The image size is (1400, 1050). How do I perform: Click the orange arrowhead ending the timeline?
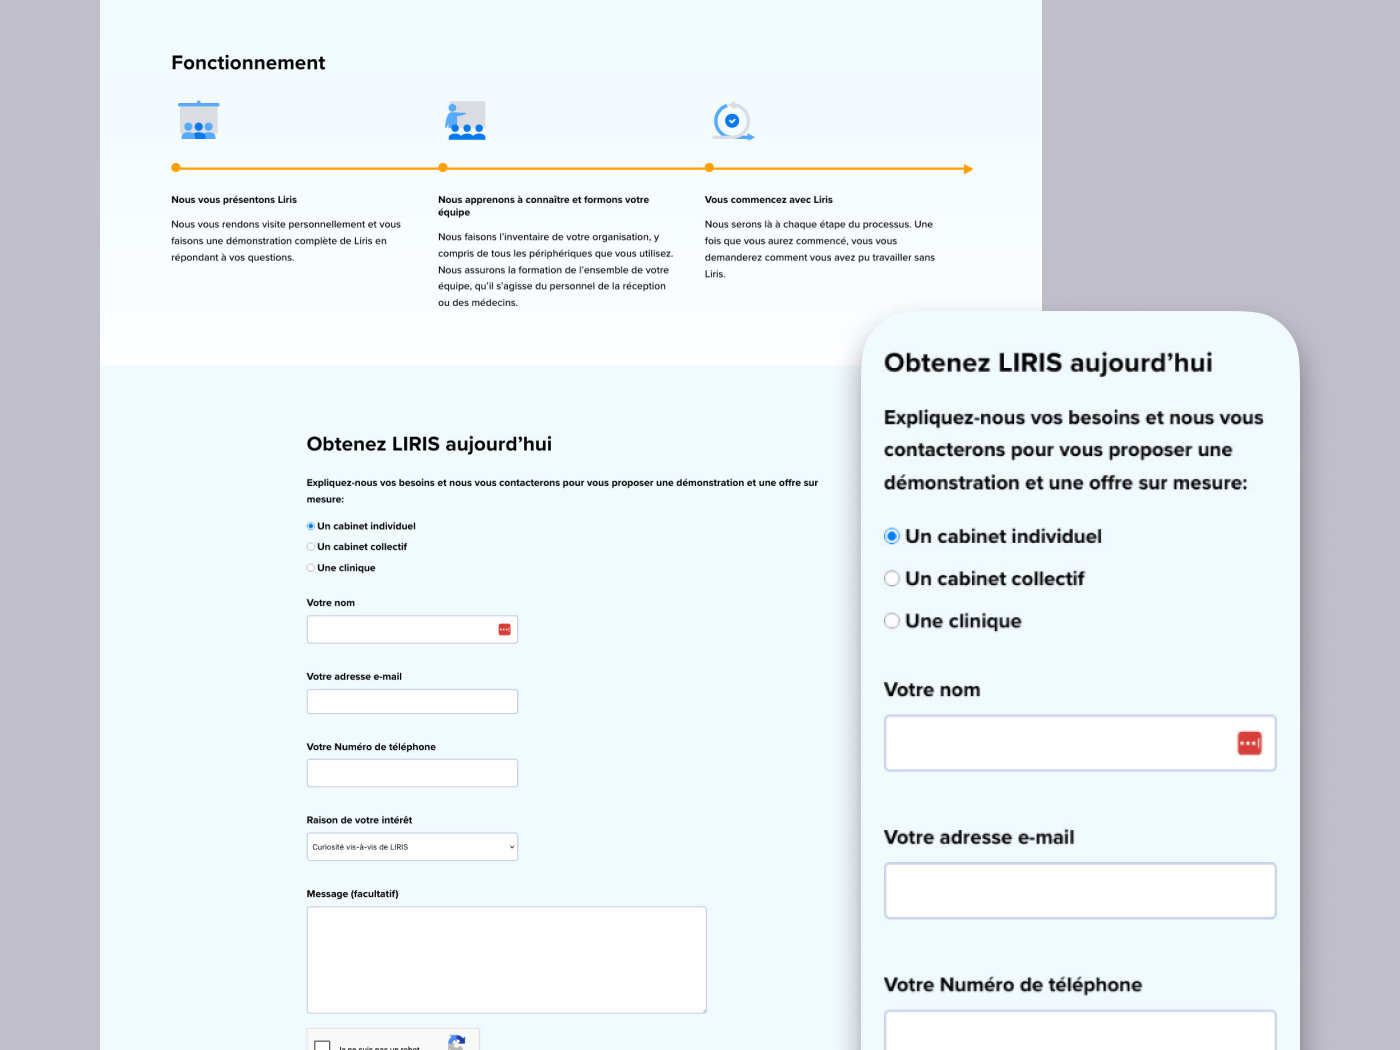[967, 169]
